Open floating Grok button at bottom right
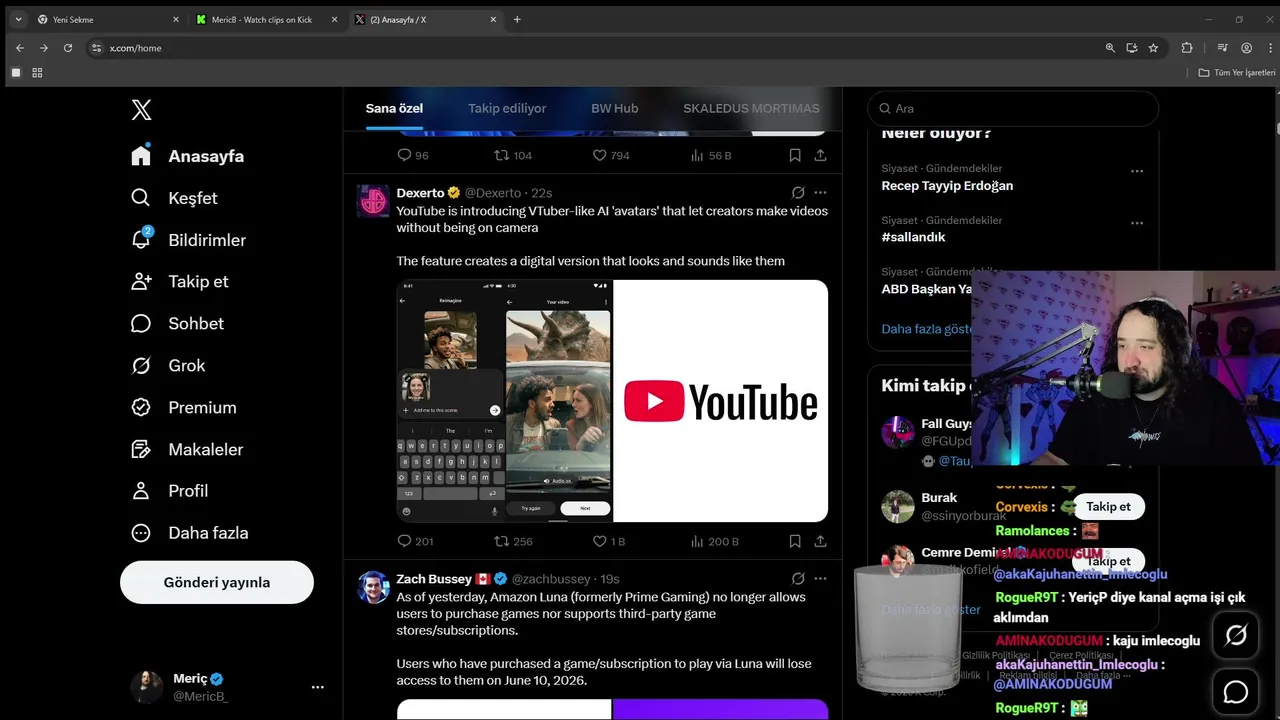The image size is (1280, 720). [x=1236, y=635]
